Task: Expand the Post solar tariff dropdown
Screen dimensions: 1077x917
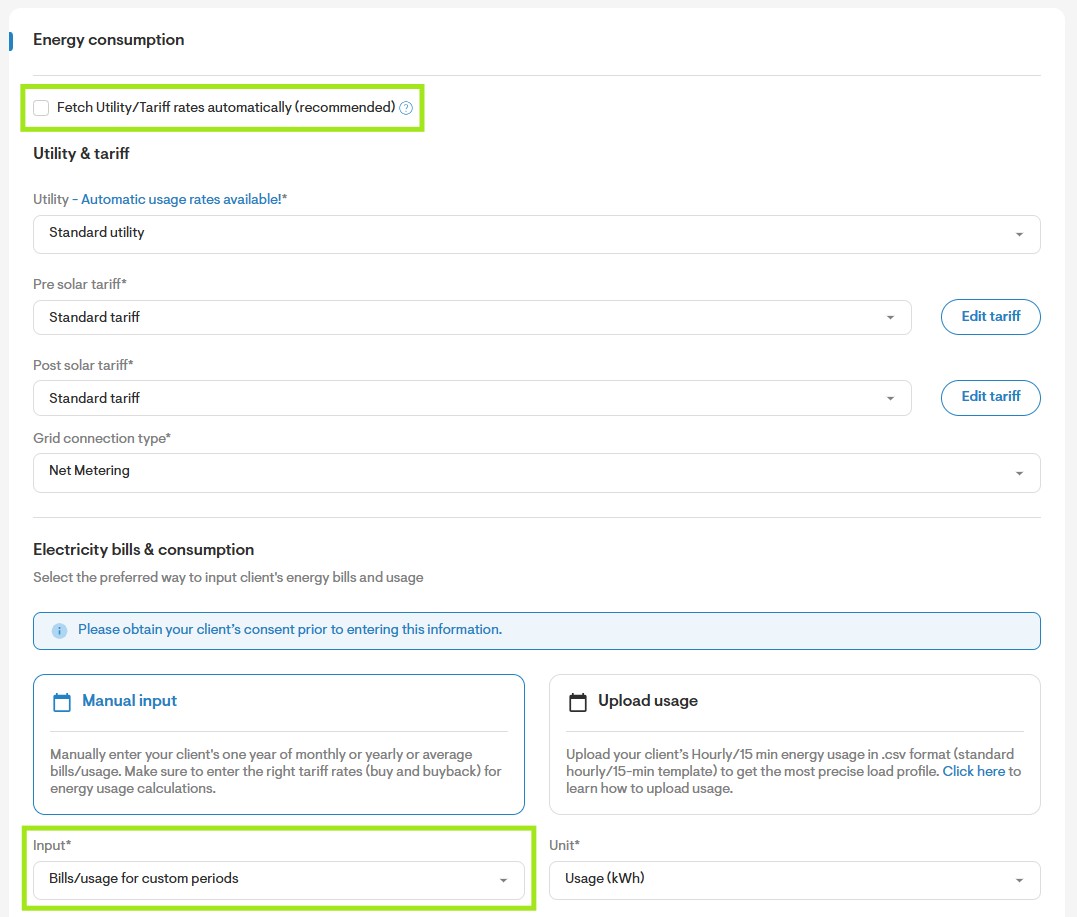Action: [x=472, y=398]
